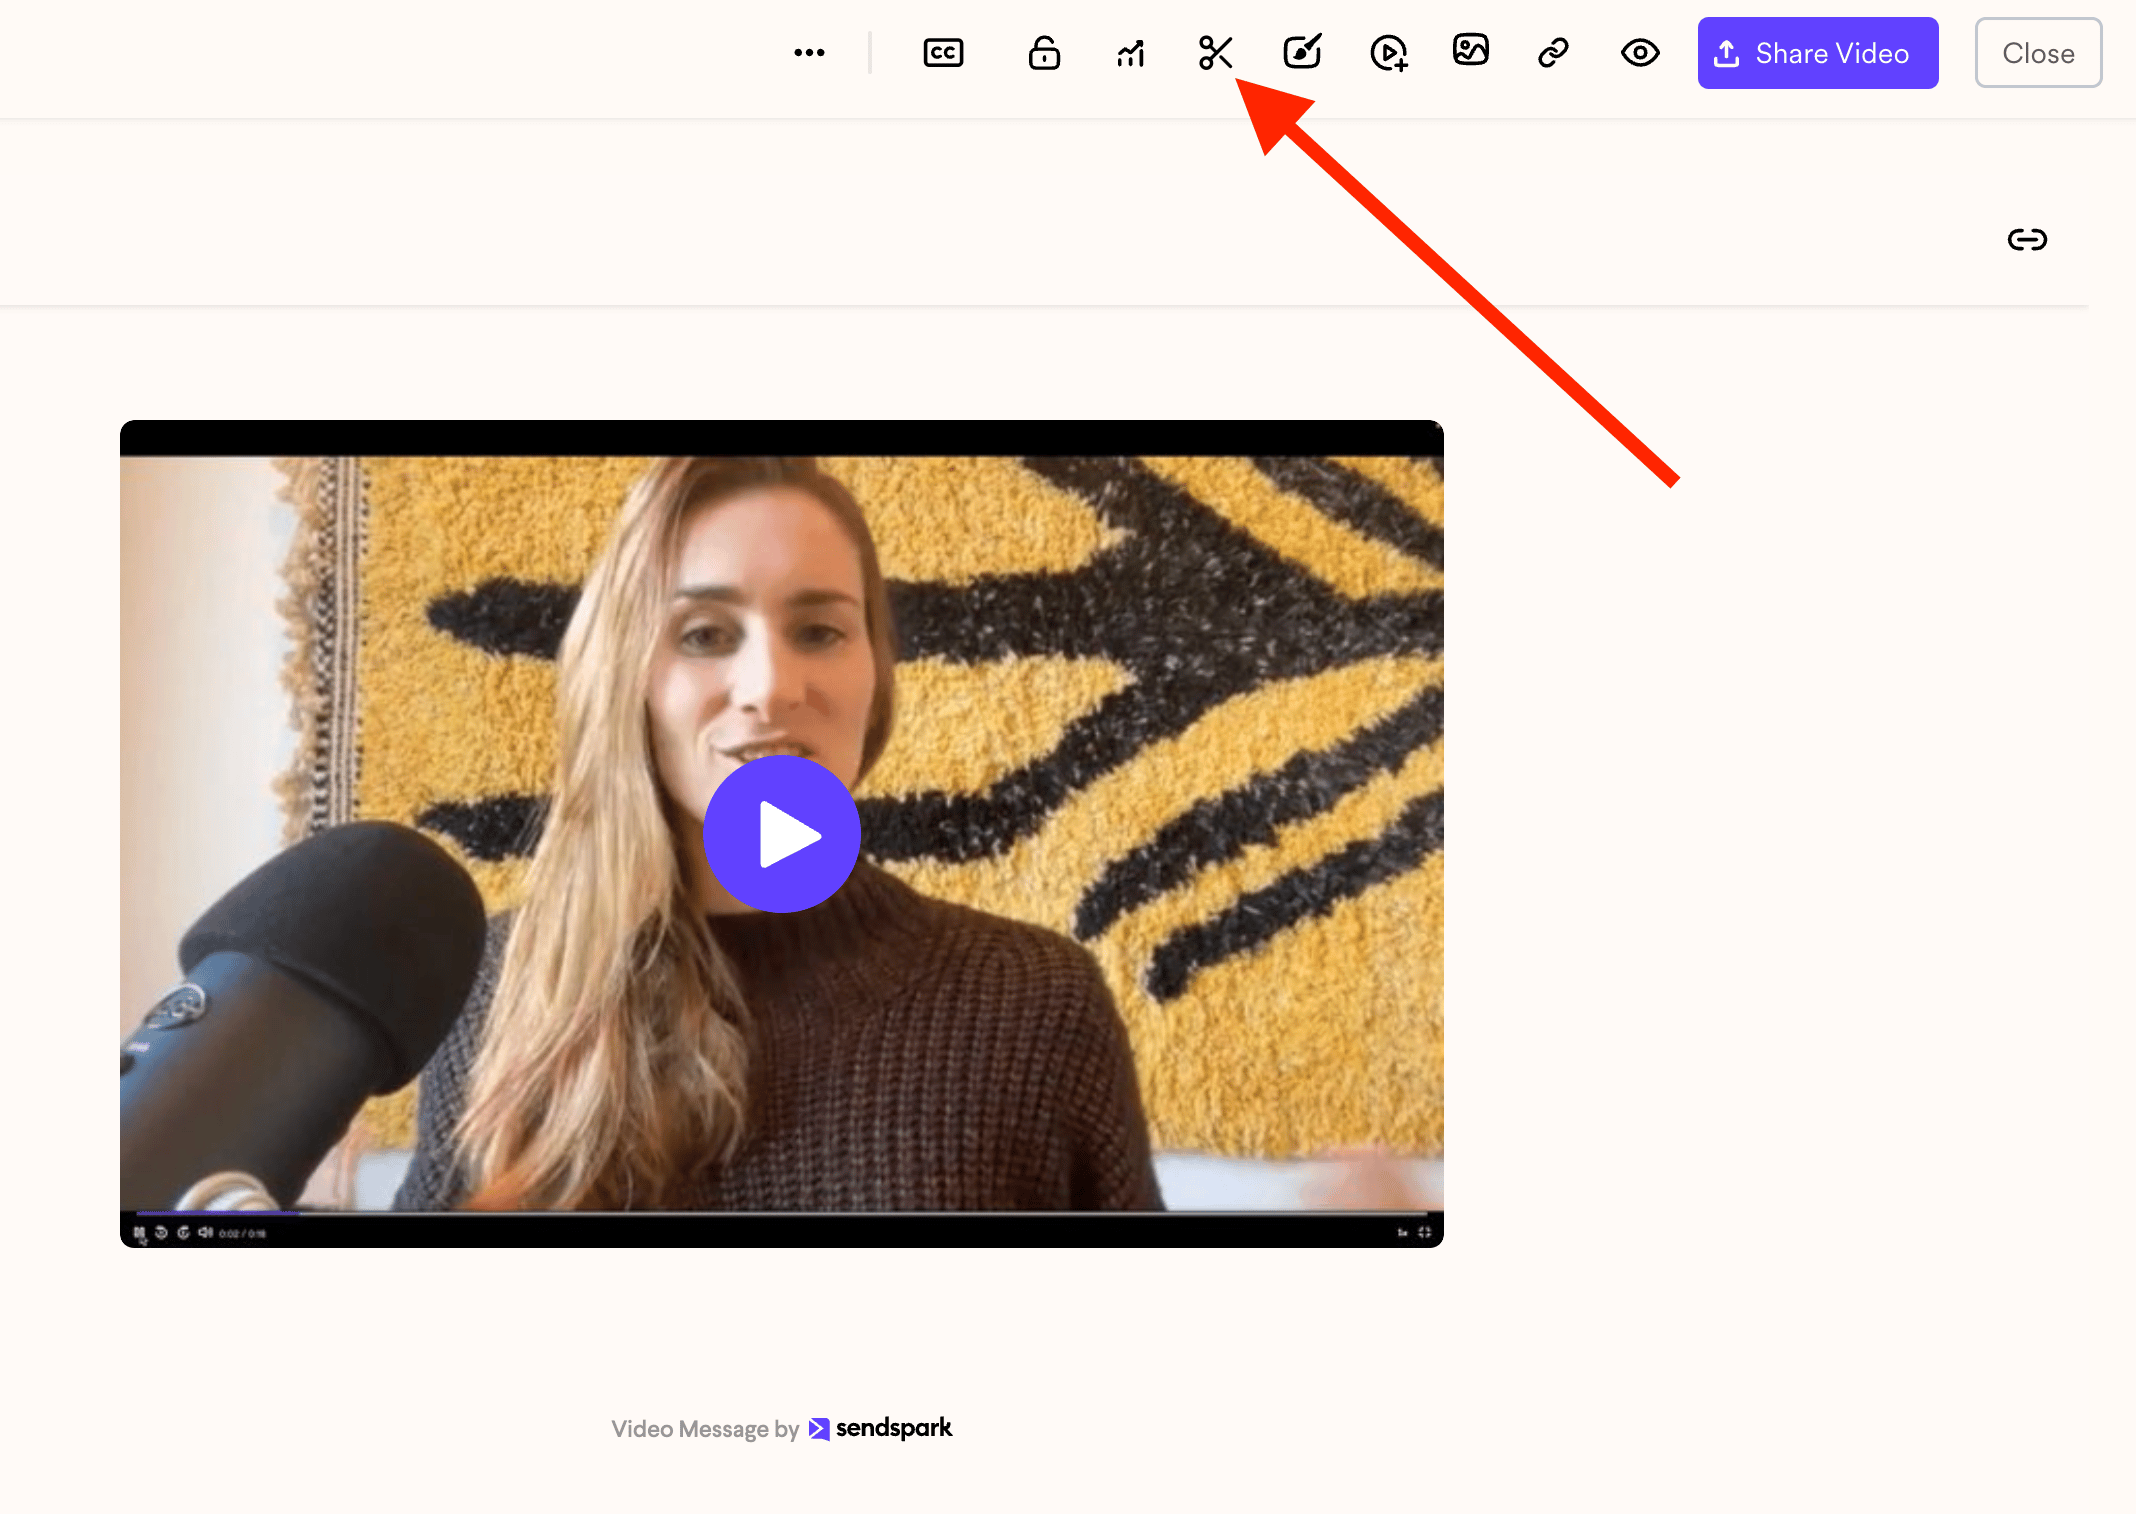Click the video progress bar

click(782, 1213)
